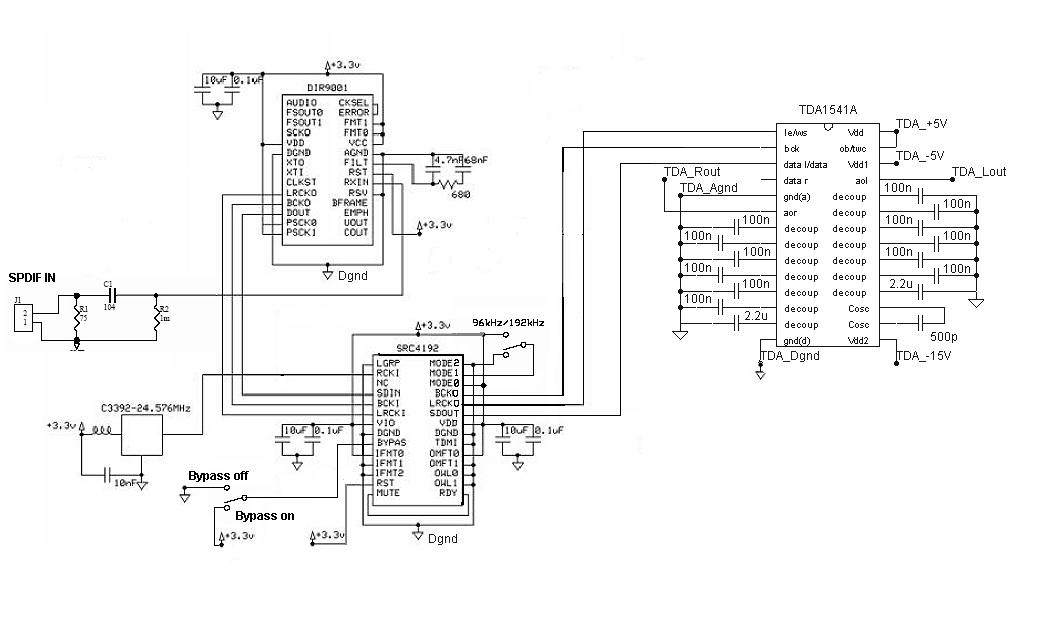
Task: Click the LRCKI pin label
Action: tap(391, 413)
